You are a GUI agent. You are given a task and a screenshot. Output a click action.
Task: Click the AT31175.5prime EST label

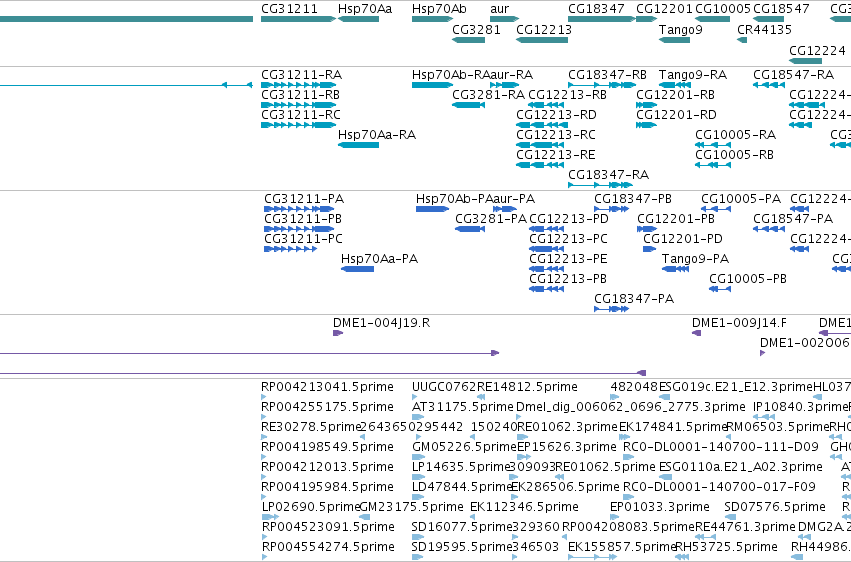(462, 407)
